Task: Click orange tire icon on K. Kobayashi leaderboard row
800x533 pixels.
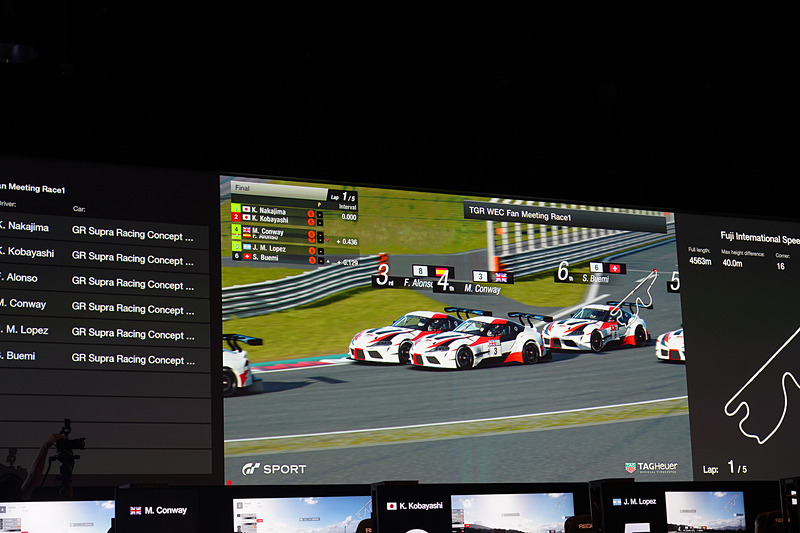Action: [311, 221]
